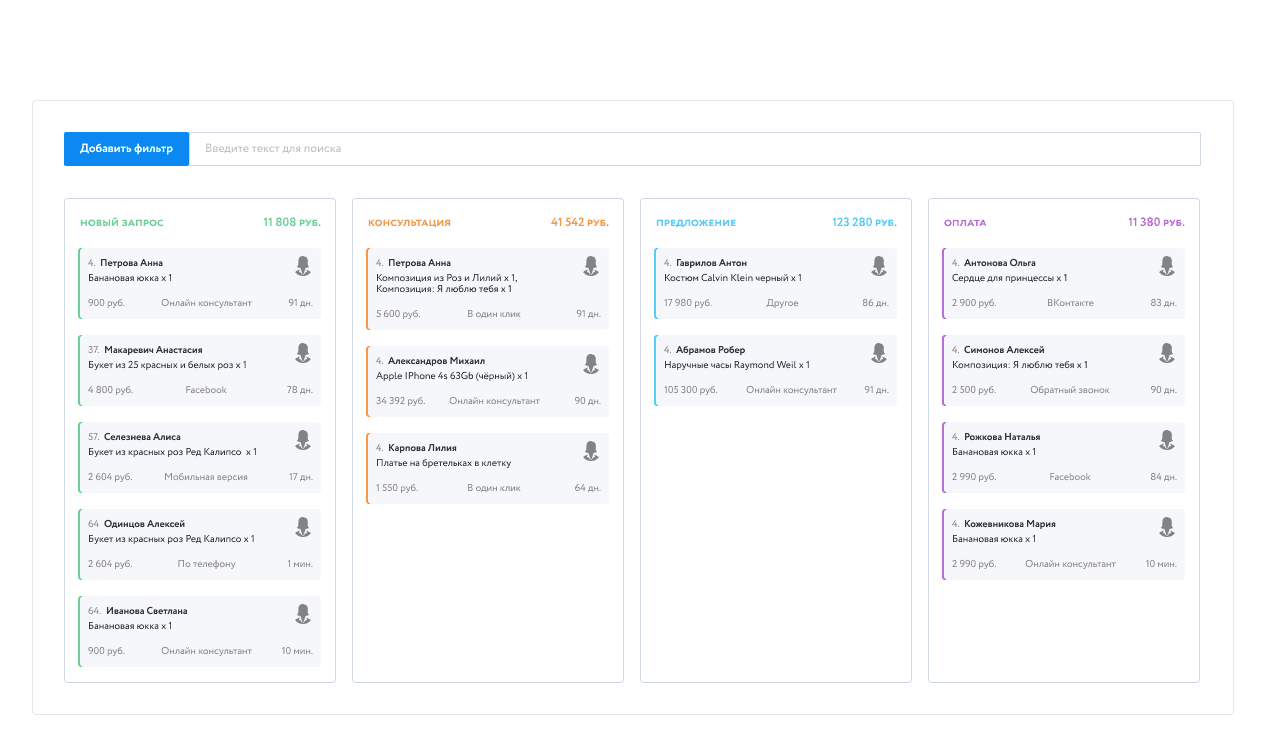The height and width of the screenshot is (747, 1266).
Task: Select the ОПЛАТА column header
Action: (965, 222)
